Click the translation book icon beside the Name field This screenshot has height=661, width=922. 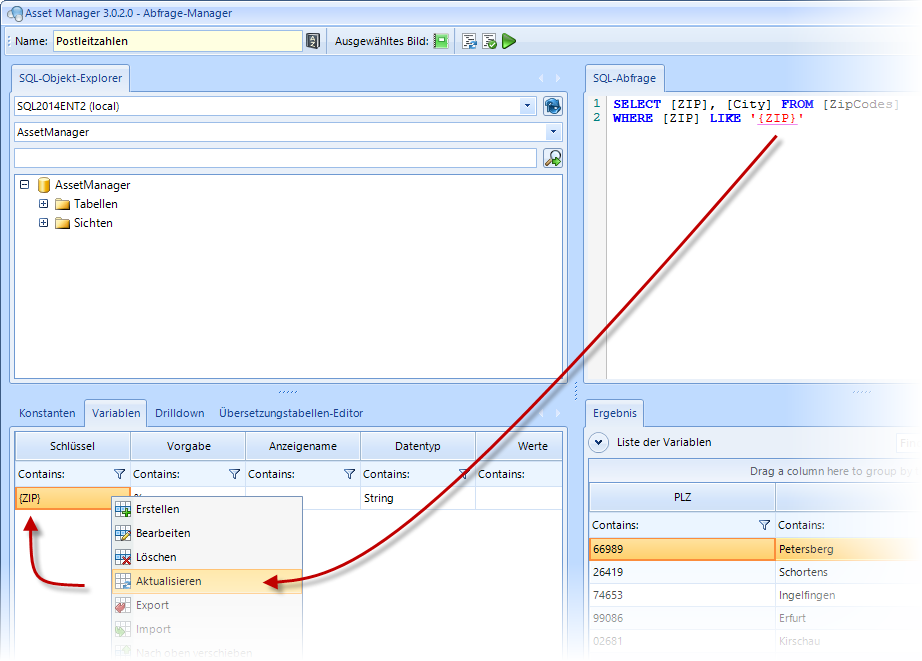click(x=313, y=41)
